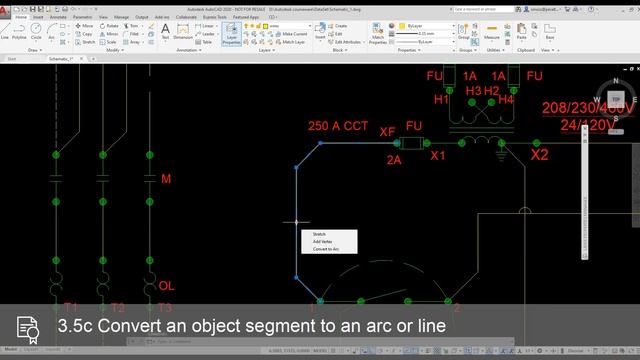The height and width of the screenshot is (360, 640).
Task: Select the Line tool in Draw panel
Action: [4, 31]
